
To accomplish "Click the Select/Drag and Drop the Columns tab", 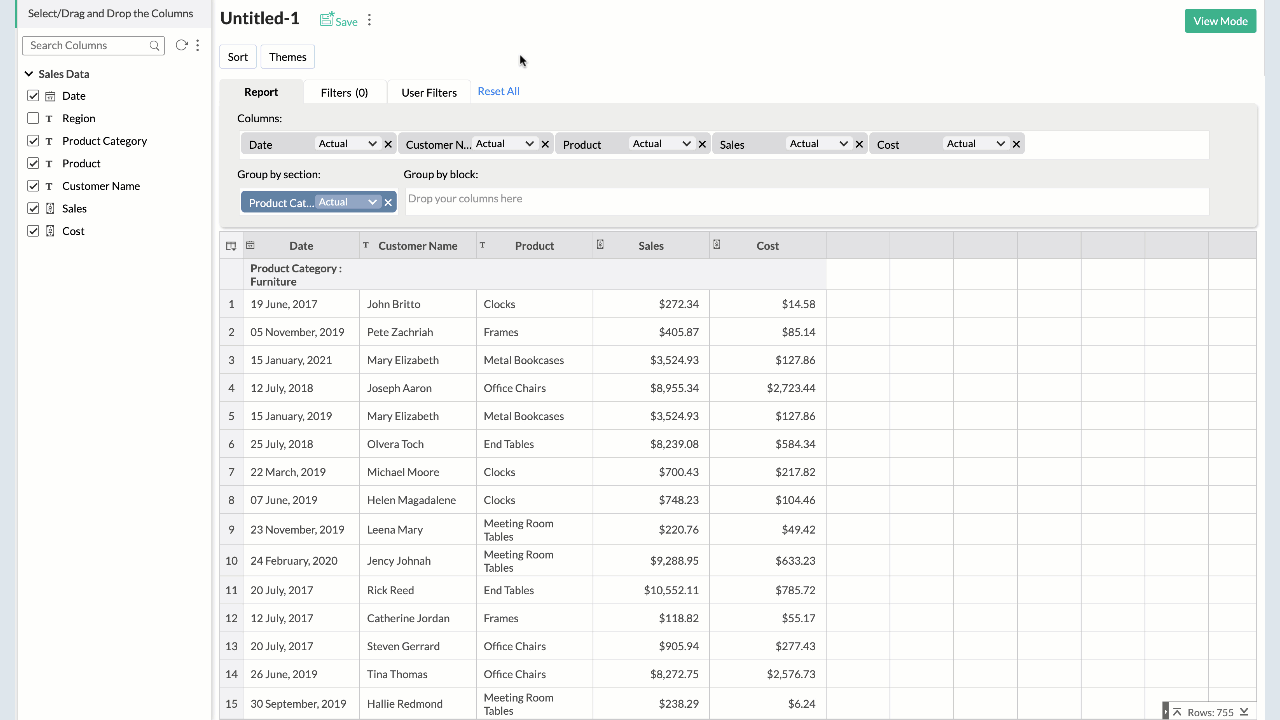I will click(x=111, y=13).
